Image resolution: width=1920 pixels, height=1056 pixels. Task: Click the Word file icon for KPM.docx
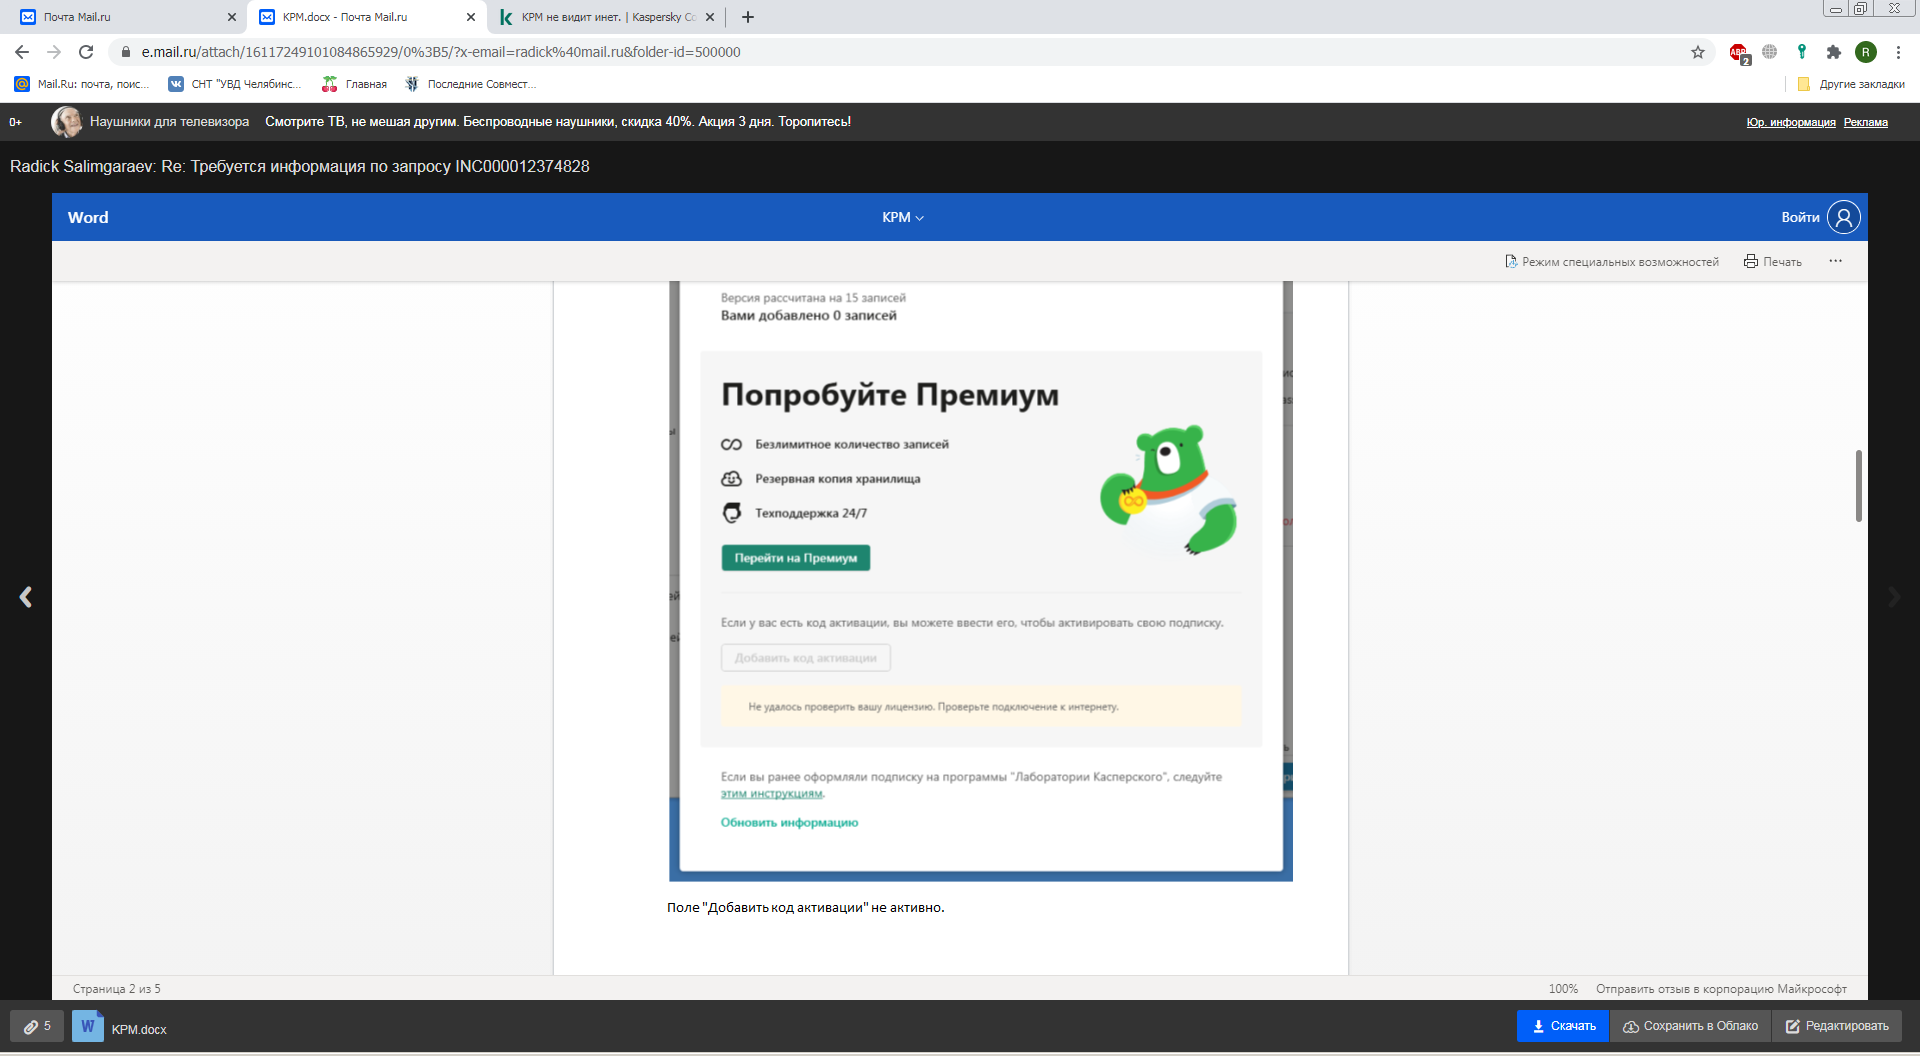pos(88,1026)
